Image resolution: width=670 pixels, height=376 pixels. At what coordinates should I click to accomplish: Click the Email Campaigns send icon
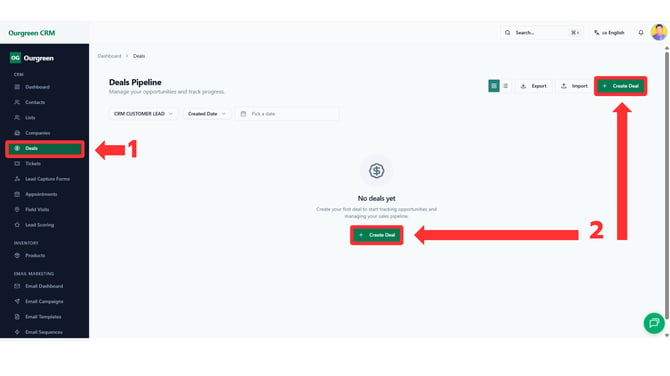click(x=17, y=301)
